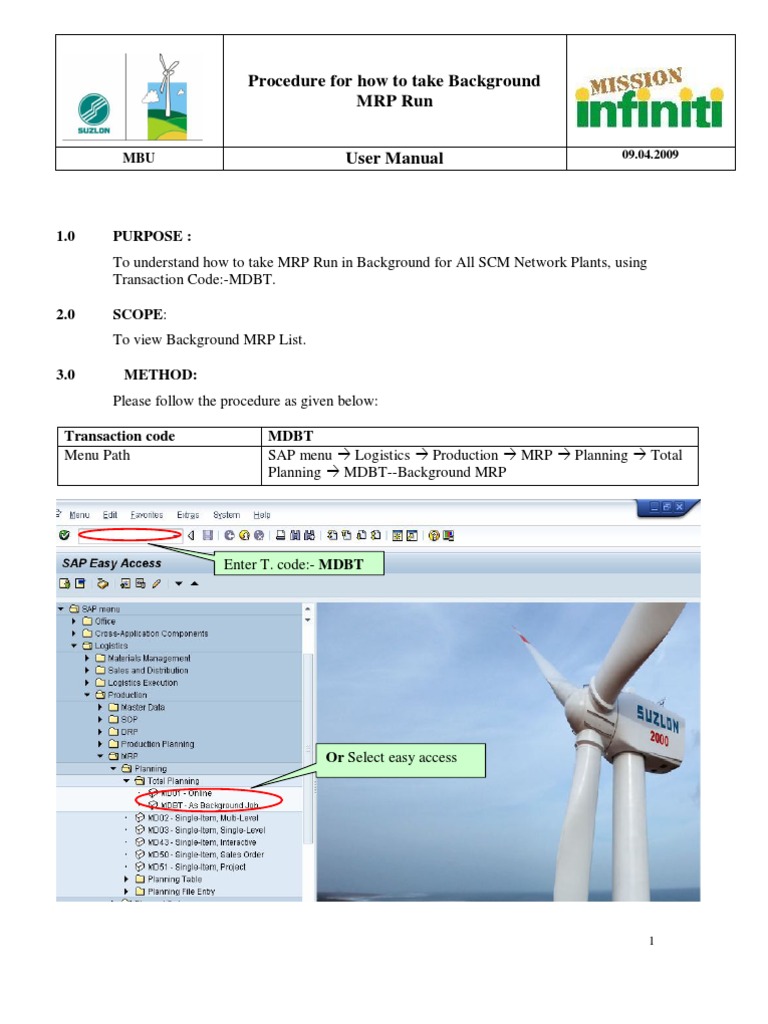Click the Save diskette icon
768x1024 pixels.
click(x=208, y=536)
